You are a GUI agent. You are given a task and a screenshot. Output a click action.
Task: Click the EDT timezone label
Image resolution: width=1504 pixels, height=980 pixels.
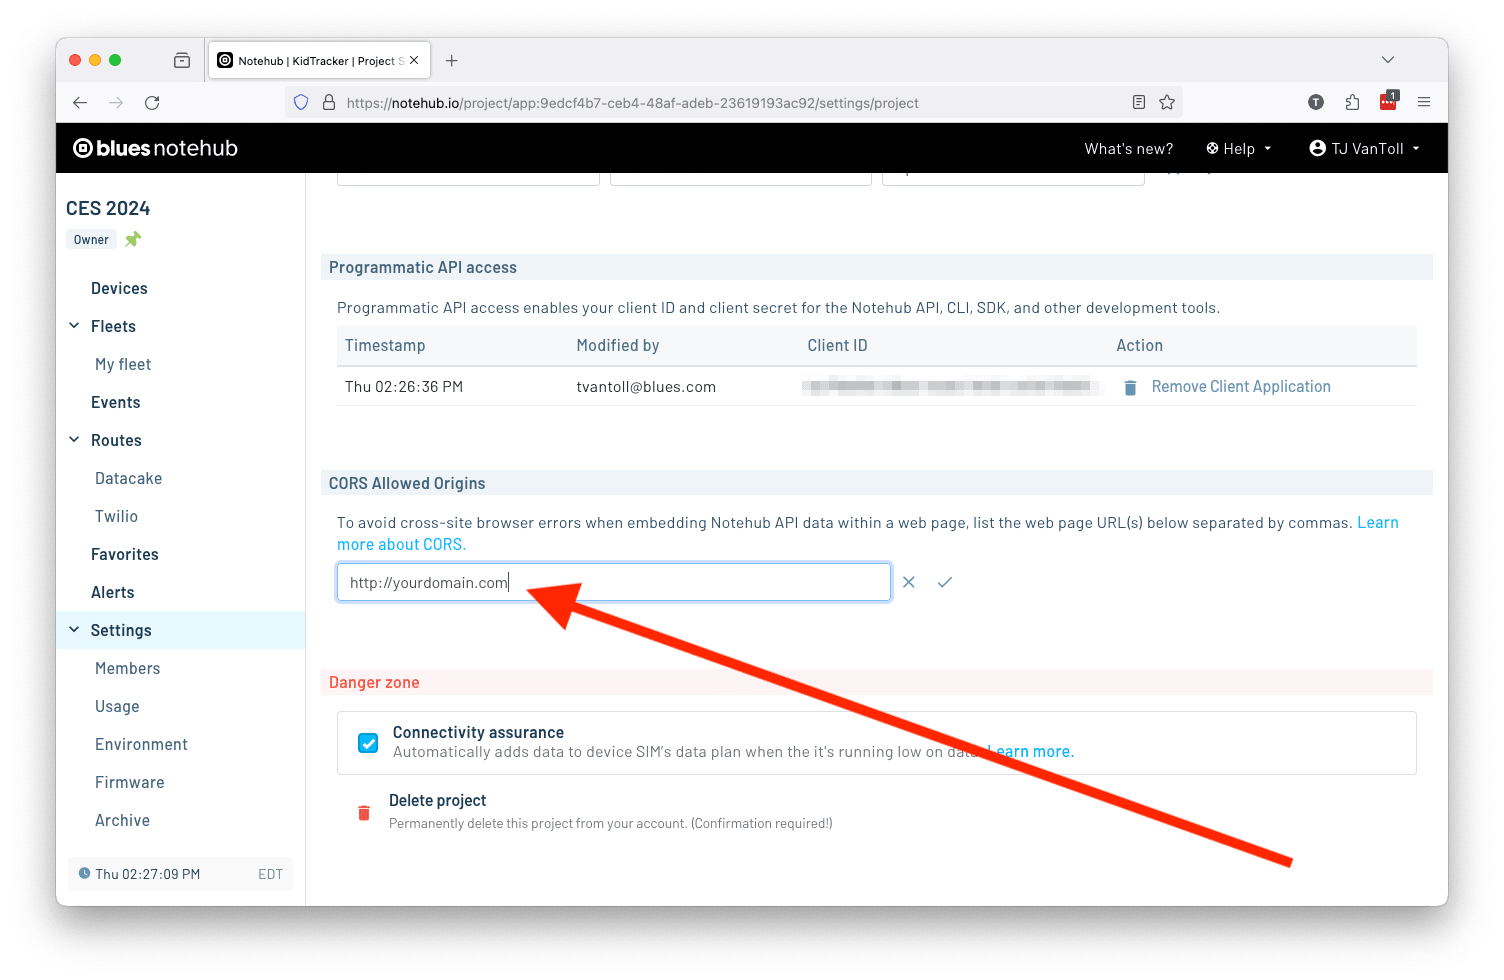click(270, 874)
